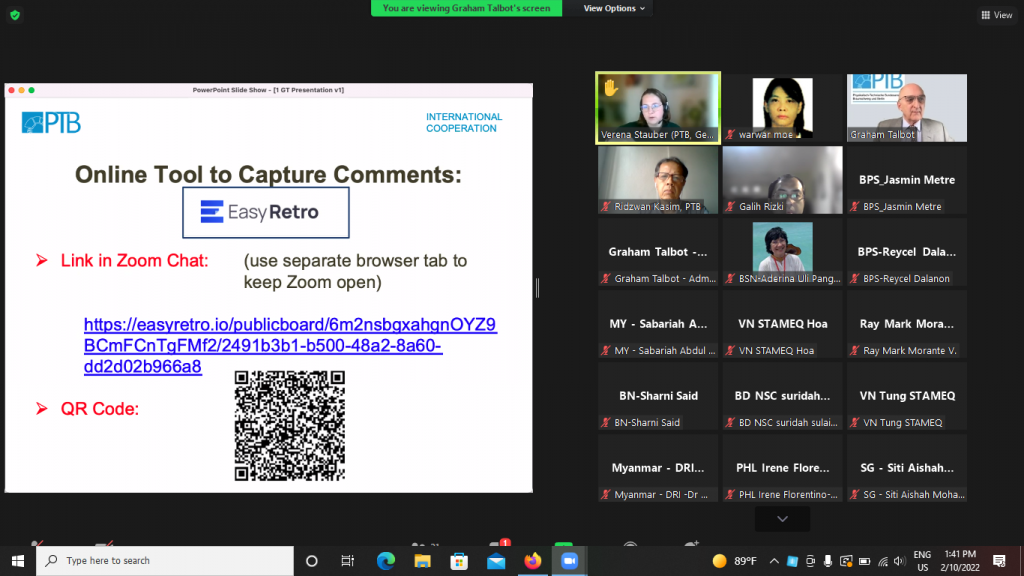This screenshot has width=1024, height=576.
Task: Switch to Firefox in the taskbar
Action: pyautogui.click(x=533, y=560)
